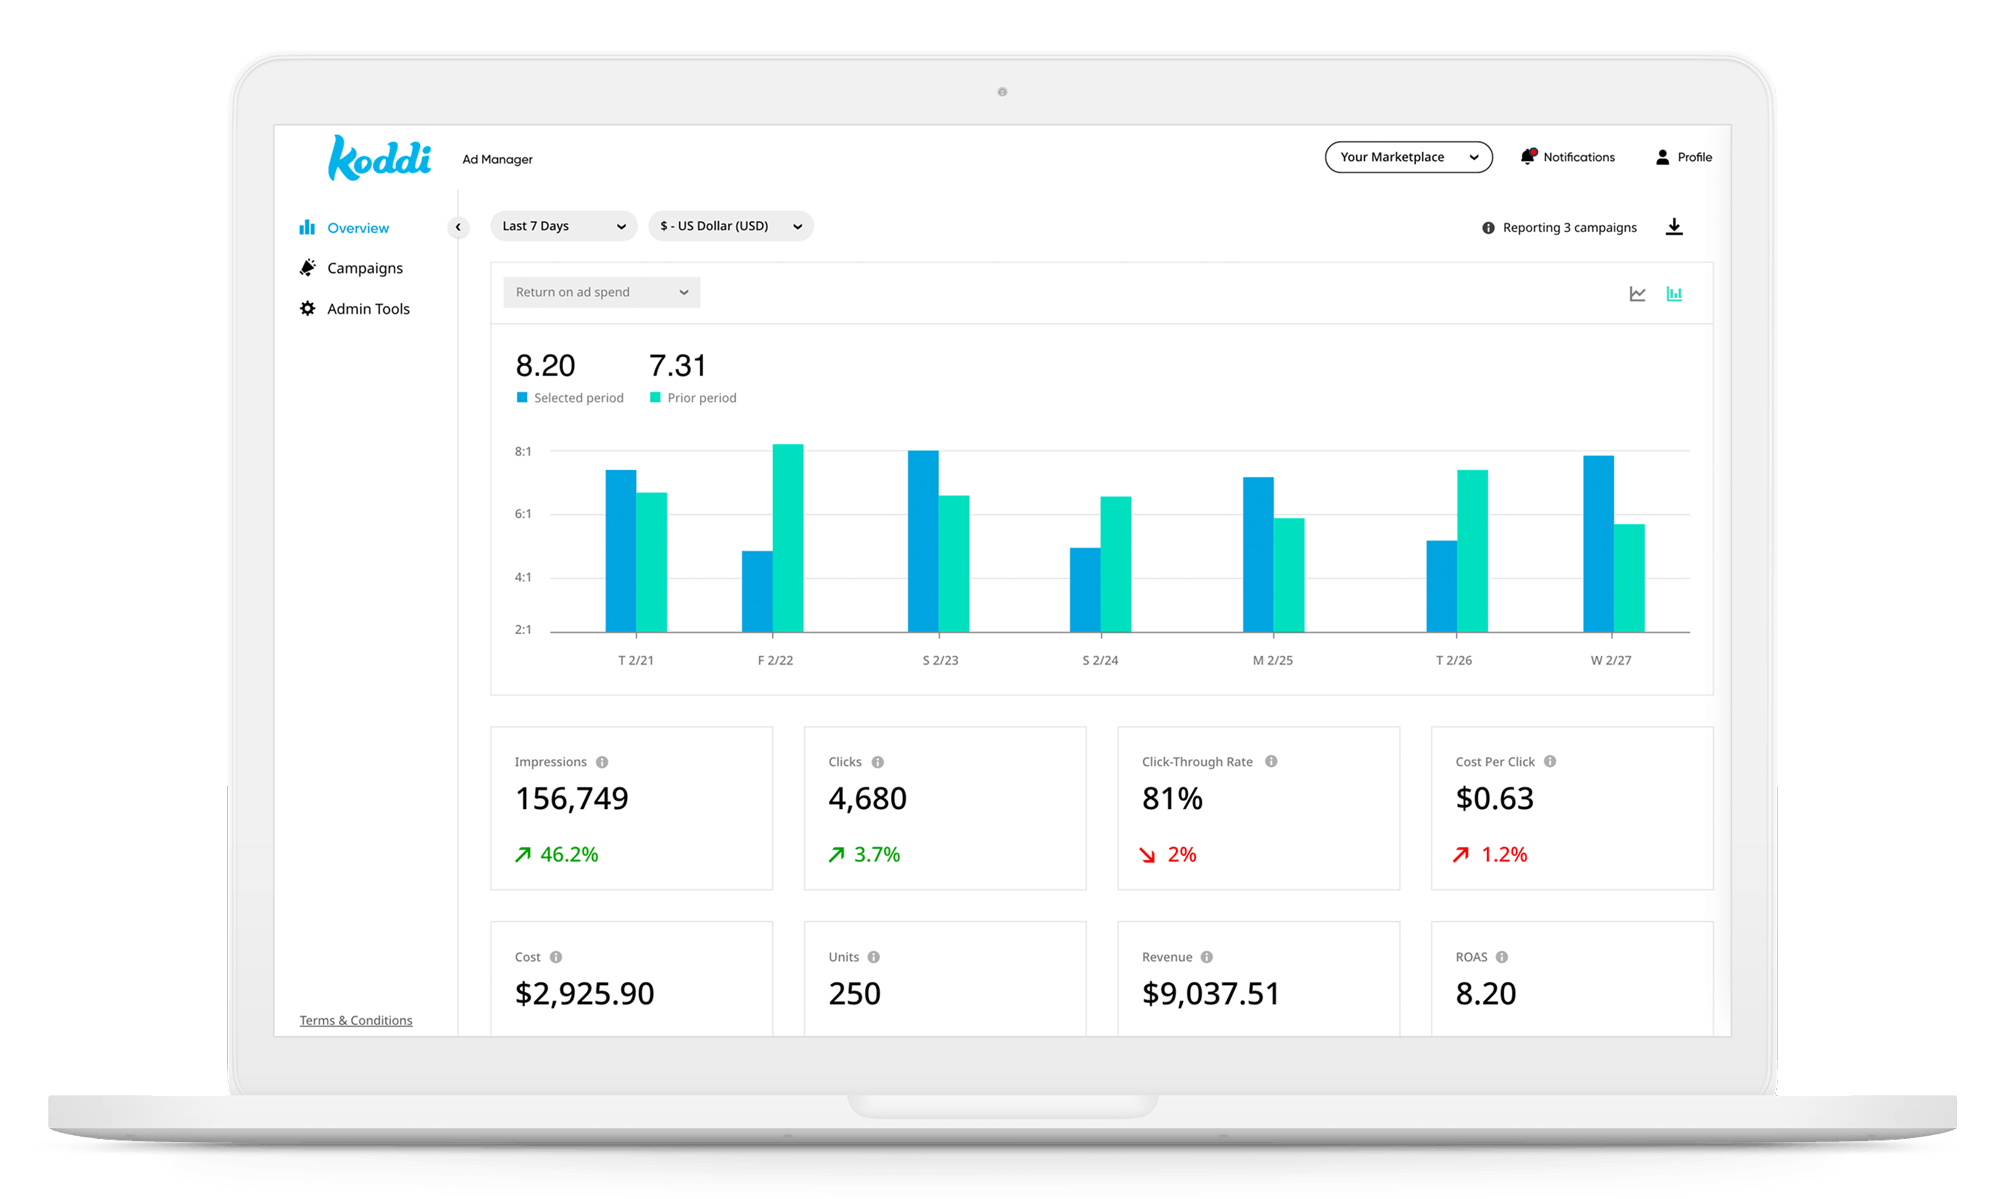
Task: Select the Overview section in the sidebar
Action: (357, 228)
